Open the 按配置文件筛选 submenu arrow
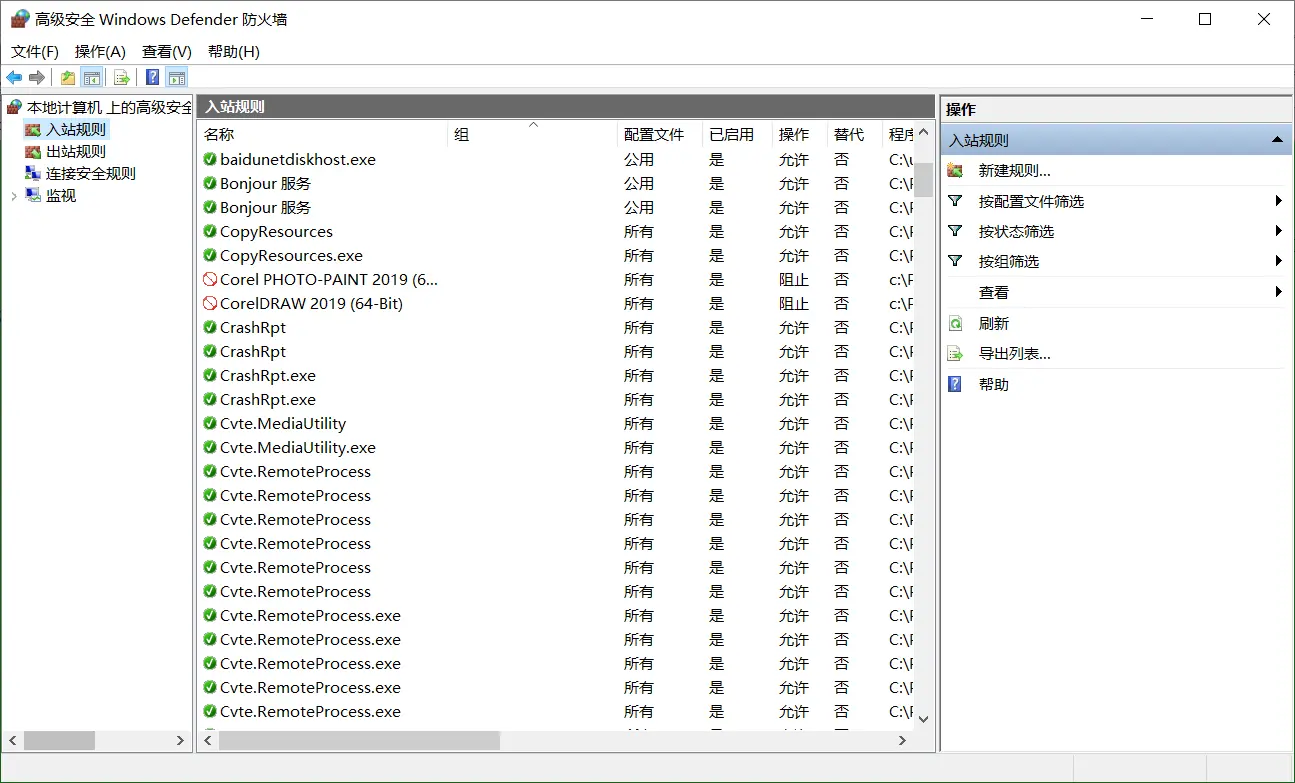Screen dimensions: 1295x783 (x=1279, y=201)
